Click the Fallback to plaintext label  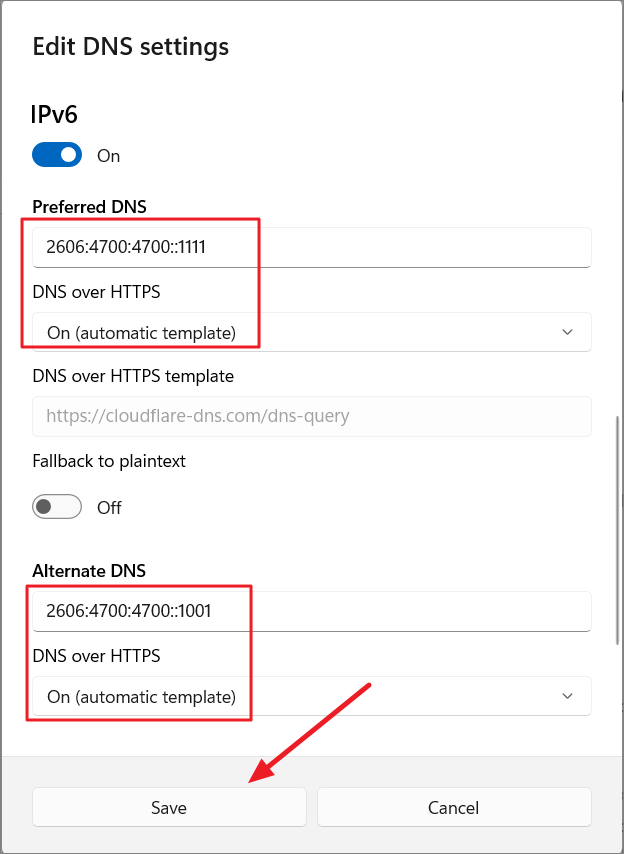pyautogui.click(x=109, y=461)
